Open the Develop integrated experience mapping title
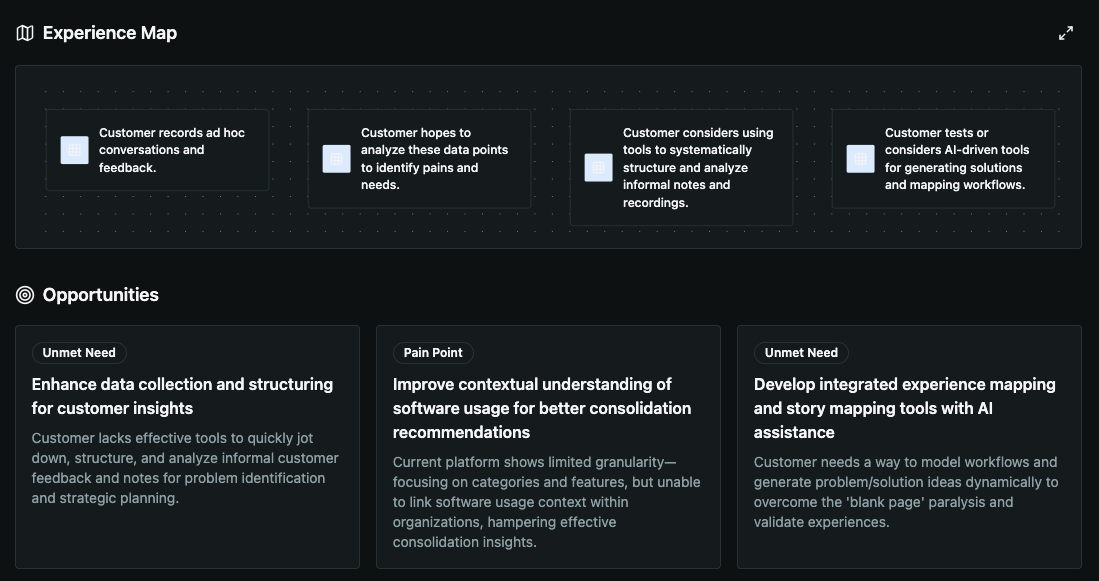Image resolution: width=1099 pixels, height=581 pixels. 904,408
